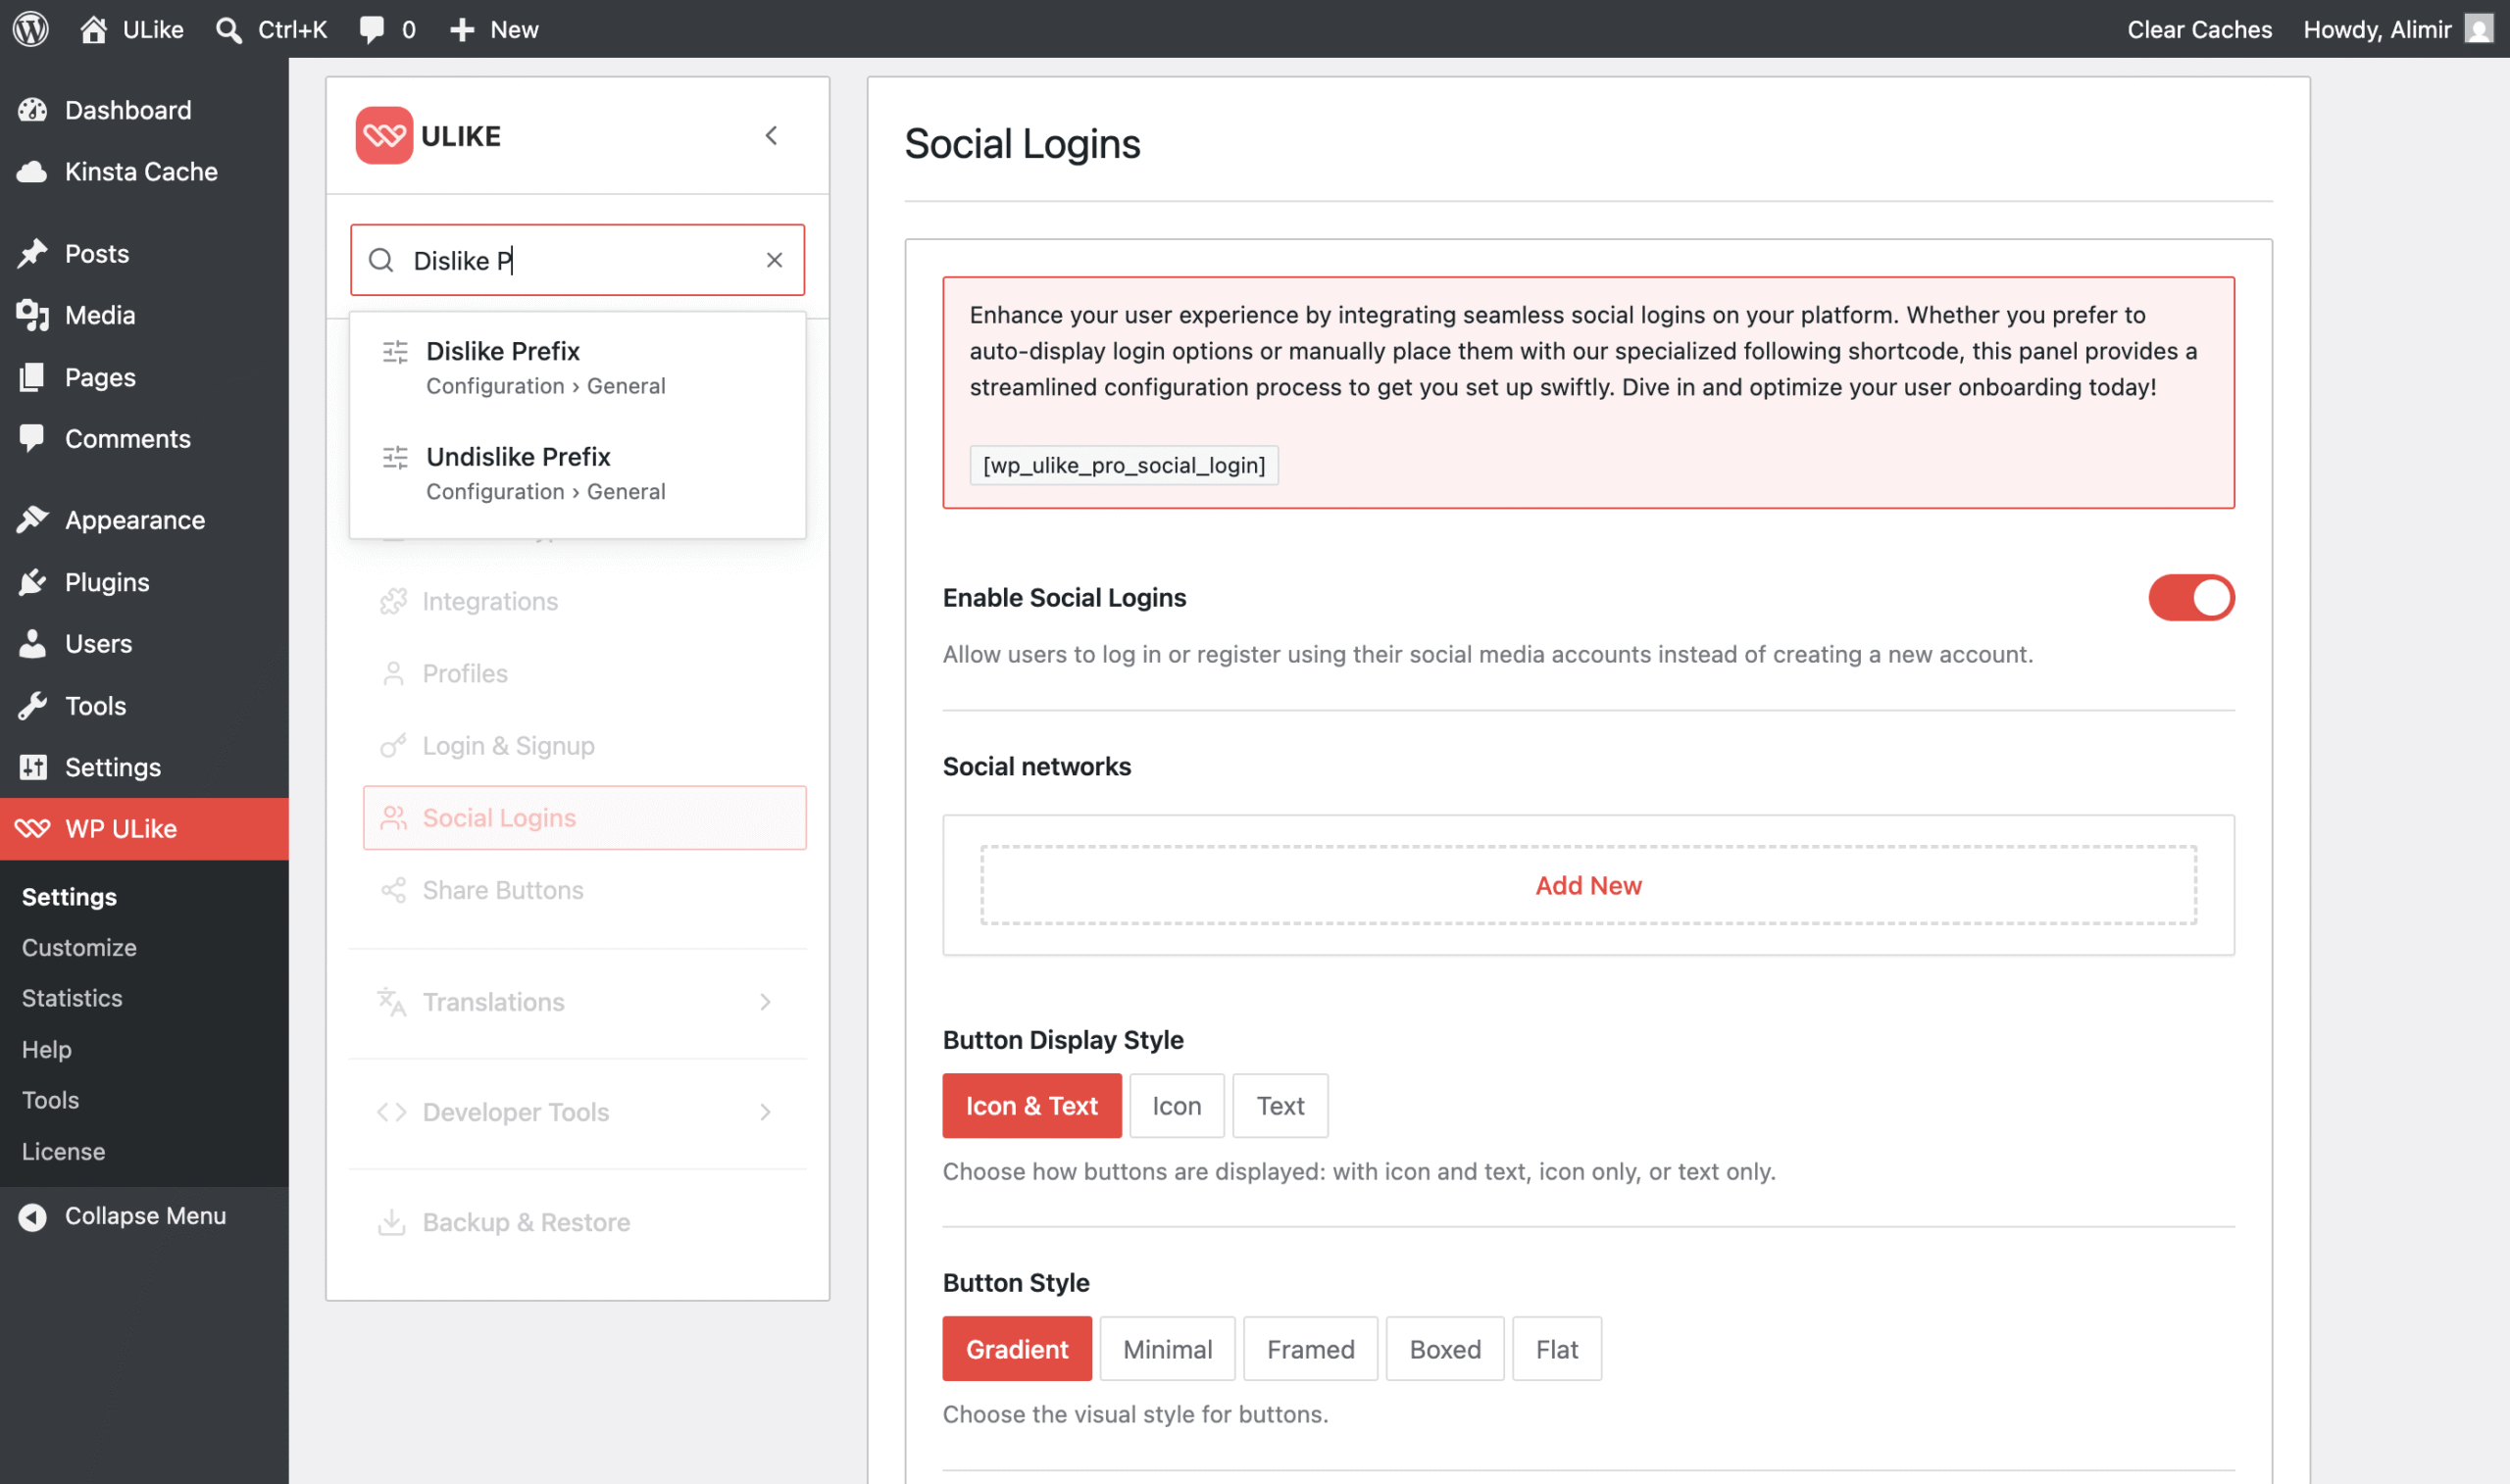The width and height of the screenshot is (2510, 1484).
Task: Open Profiles settings section
Action: point(585,674)
